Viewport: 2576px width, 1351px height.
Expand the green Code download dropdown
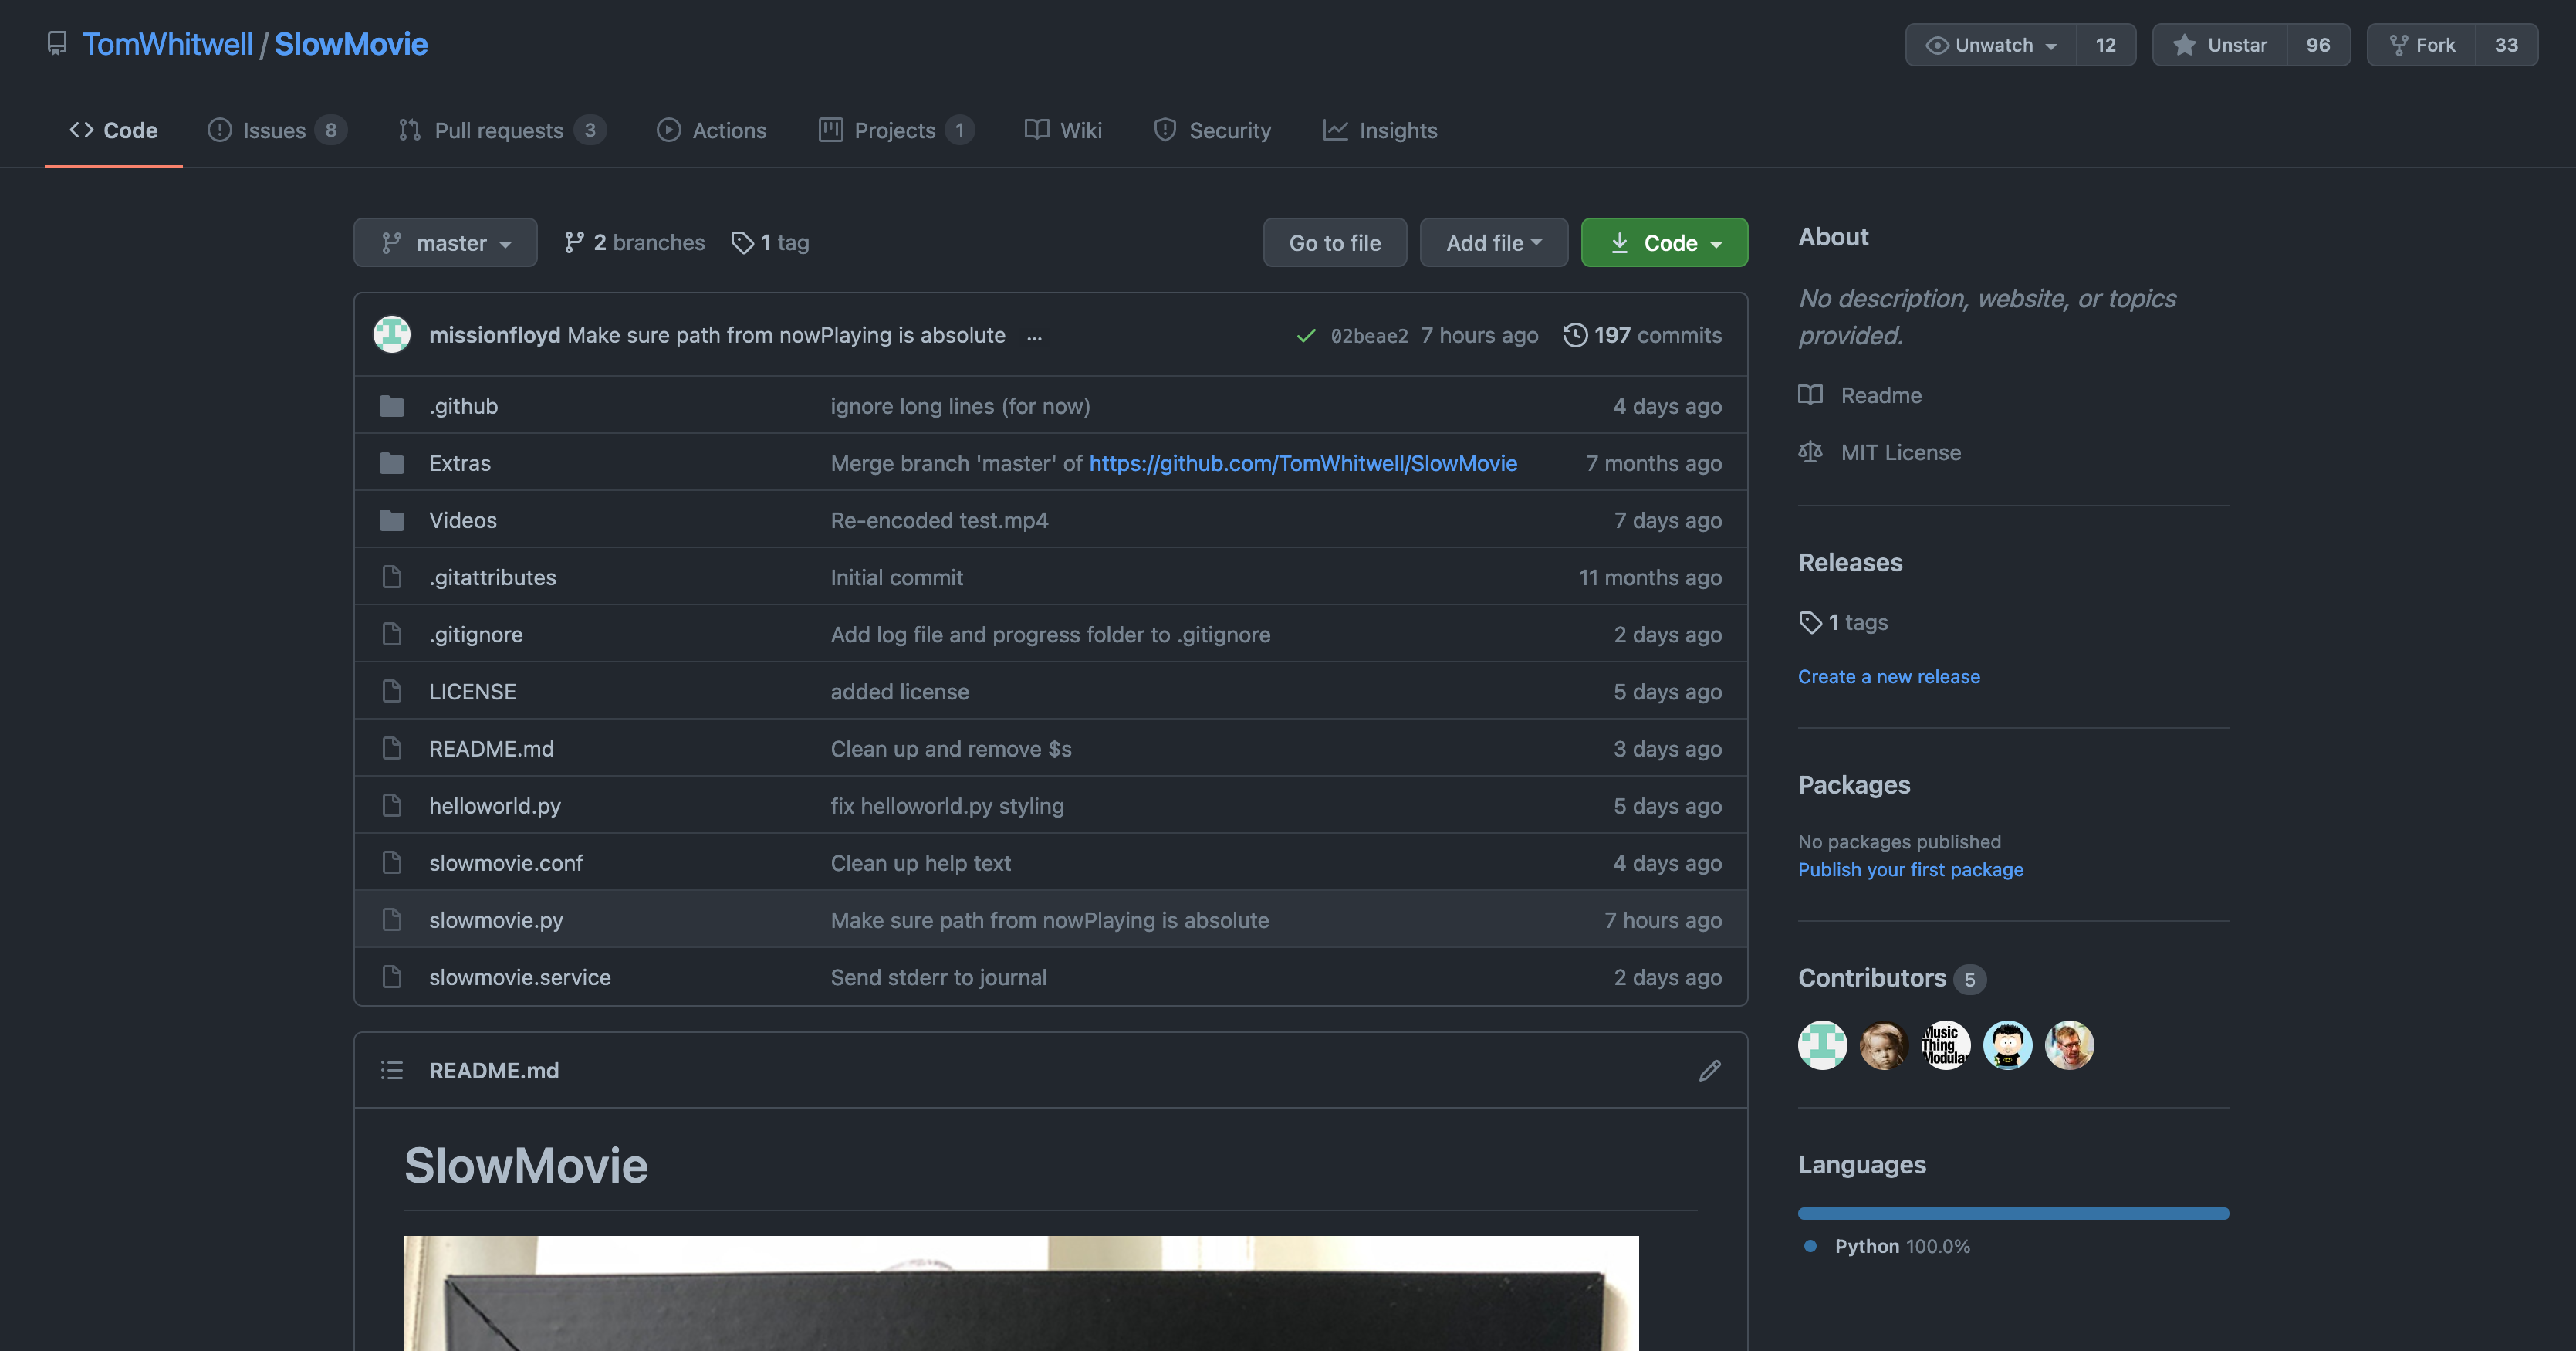1664,243
